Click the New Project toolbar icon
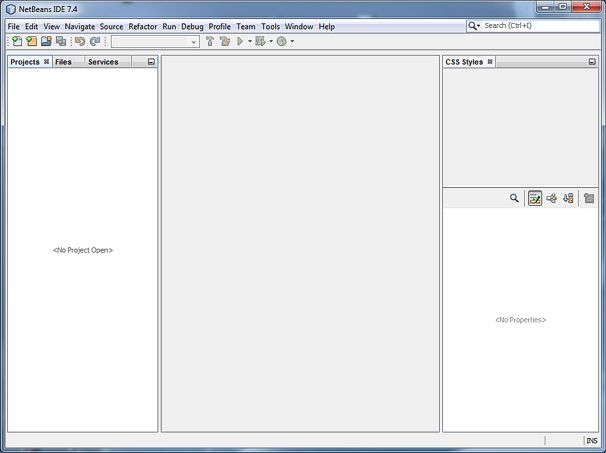 coord(31,41)
